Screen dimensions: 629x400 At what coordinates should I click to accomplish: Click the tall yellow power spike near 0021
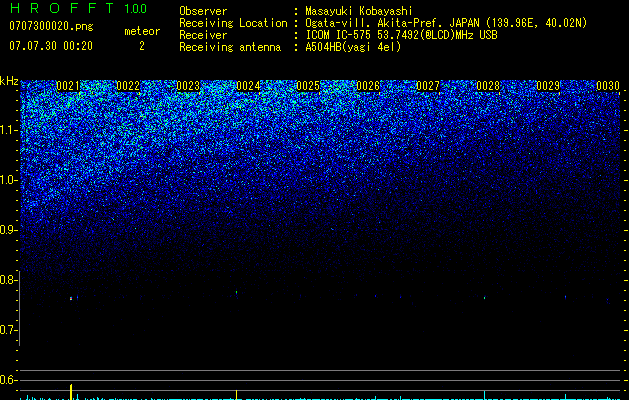tap(71, 392)
